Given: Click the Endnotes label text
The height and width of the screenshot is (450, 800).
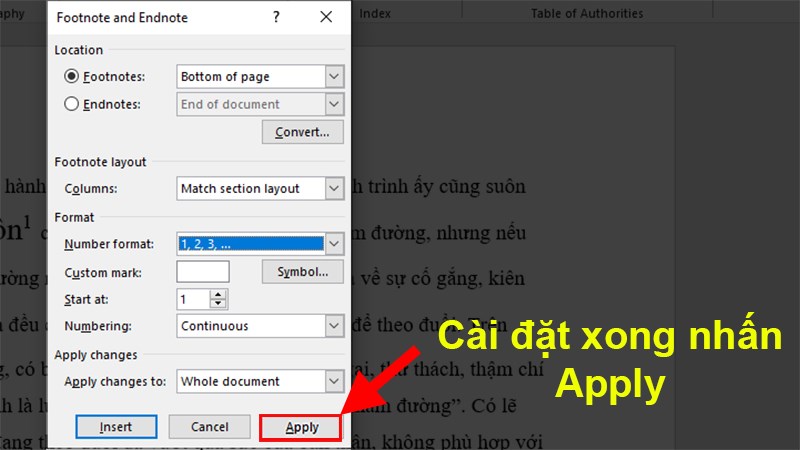Looking at the screenshot, I should click(112, 104).
